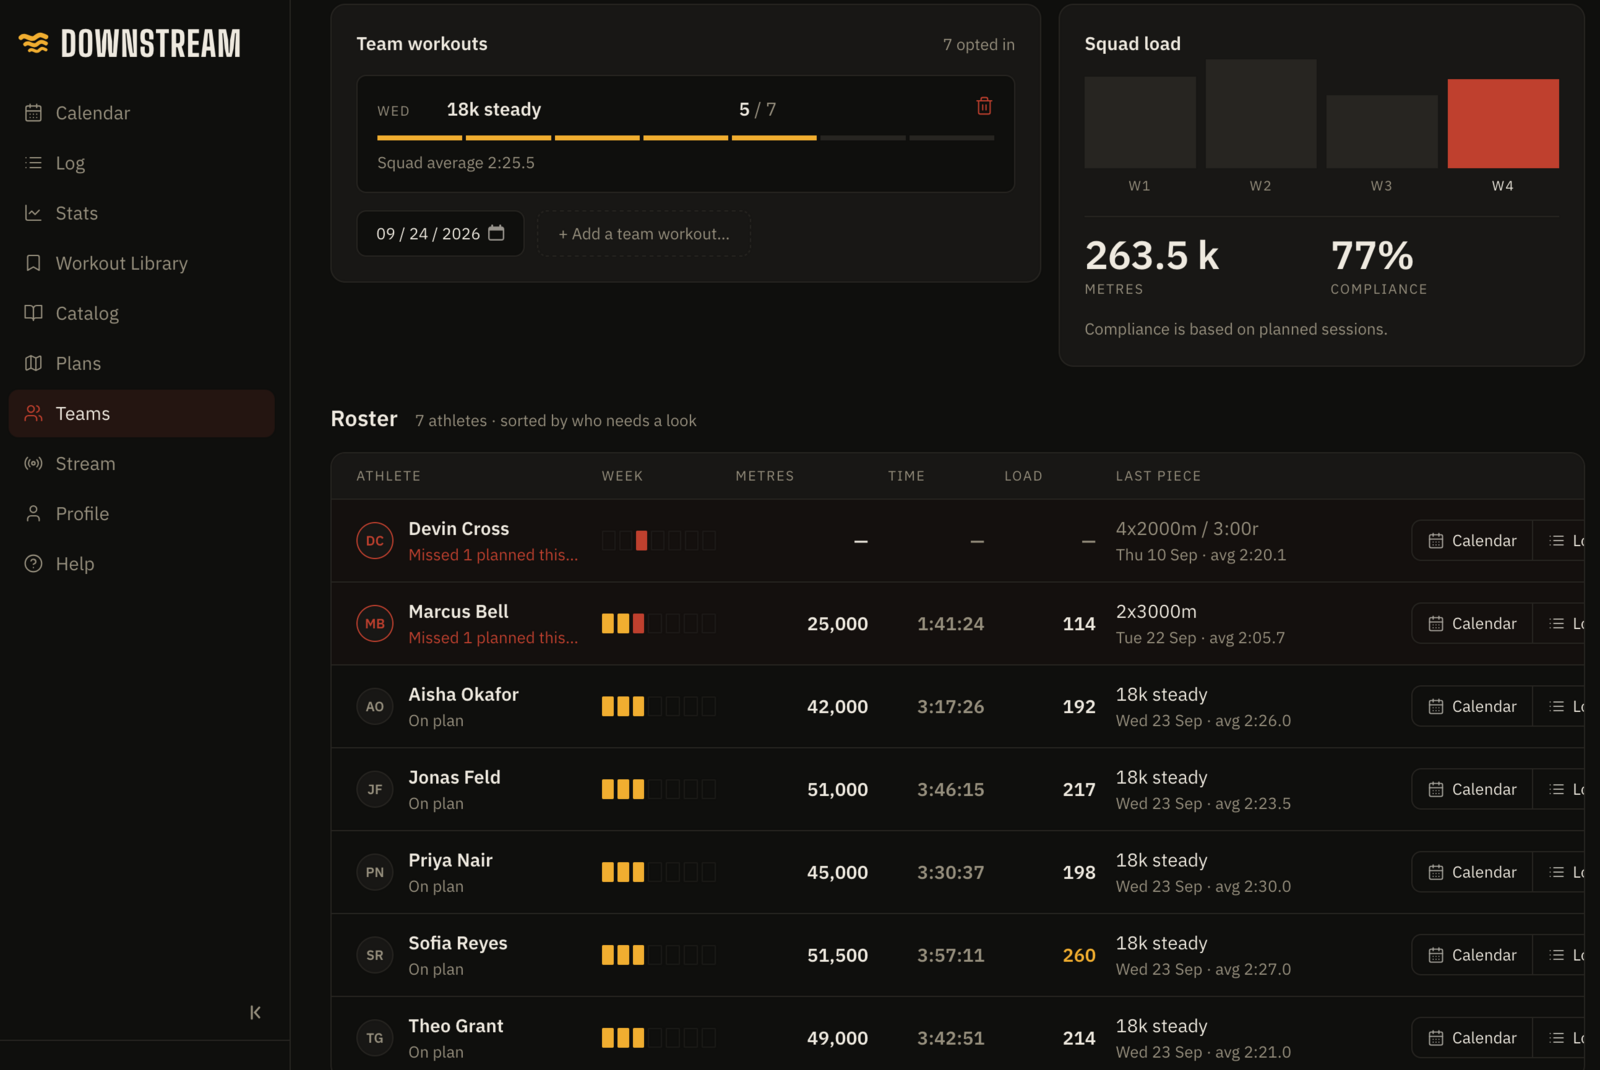The width and height of the screenshot is (1600, 1070).
Task: Open the date picker calendar icon
Action: [x=496, y=233]
